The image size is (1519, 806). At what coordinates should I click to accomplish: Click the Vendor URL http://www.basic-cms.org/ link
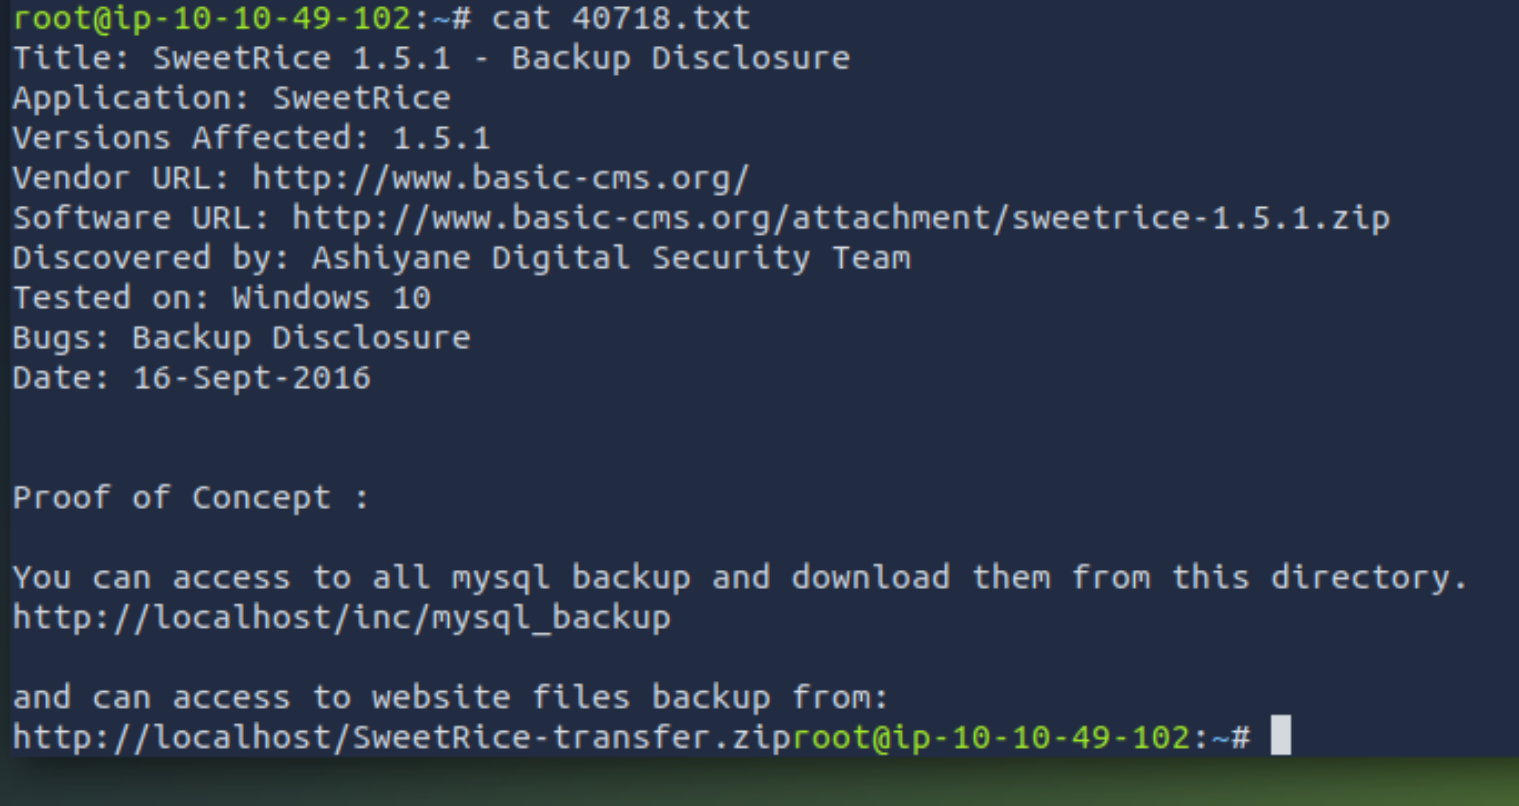[x=500, y=178]
